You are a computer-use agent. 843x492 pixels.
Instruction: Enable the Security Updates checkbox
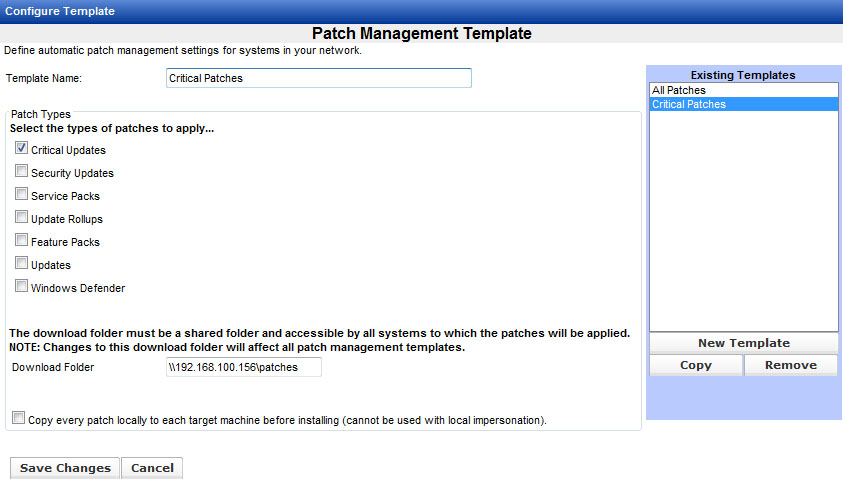point(21,172)
